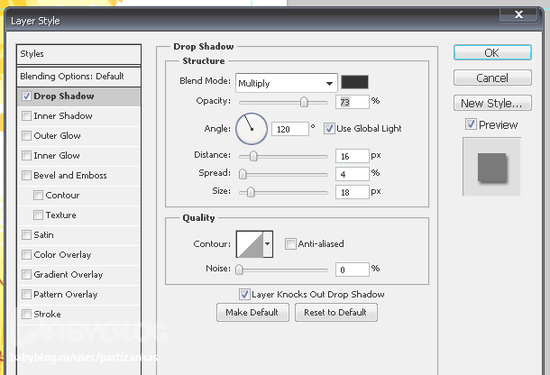The image size is (550, 375).
Task: Select Styles in the left list
Action: pyautogui.click(x=79, y=54)
